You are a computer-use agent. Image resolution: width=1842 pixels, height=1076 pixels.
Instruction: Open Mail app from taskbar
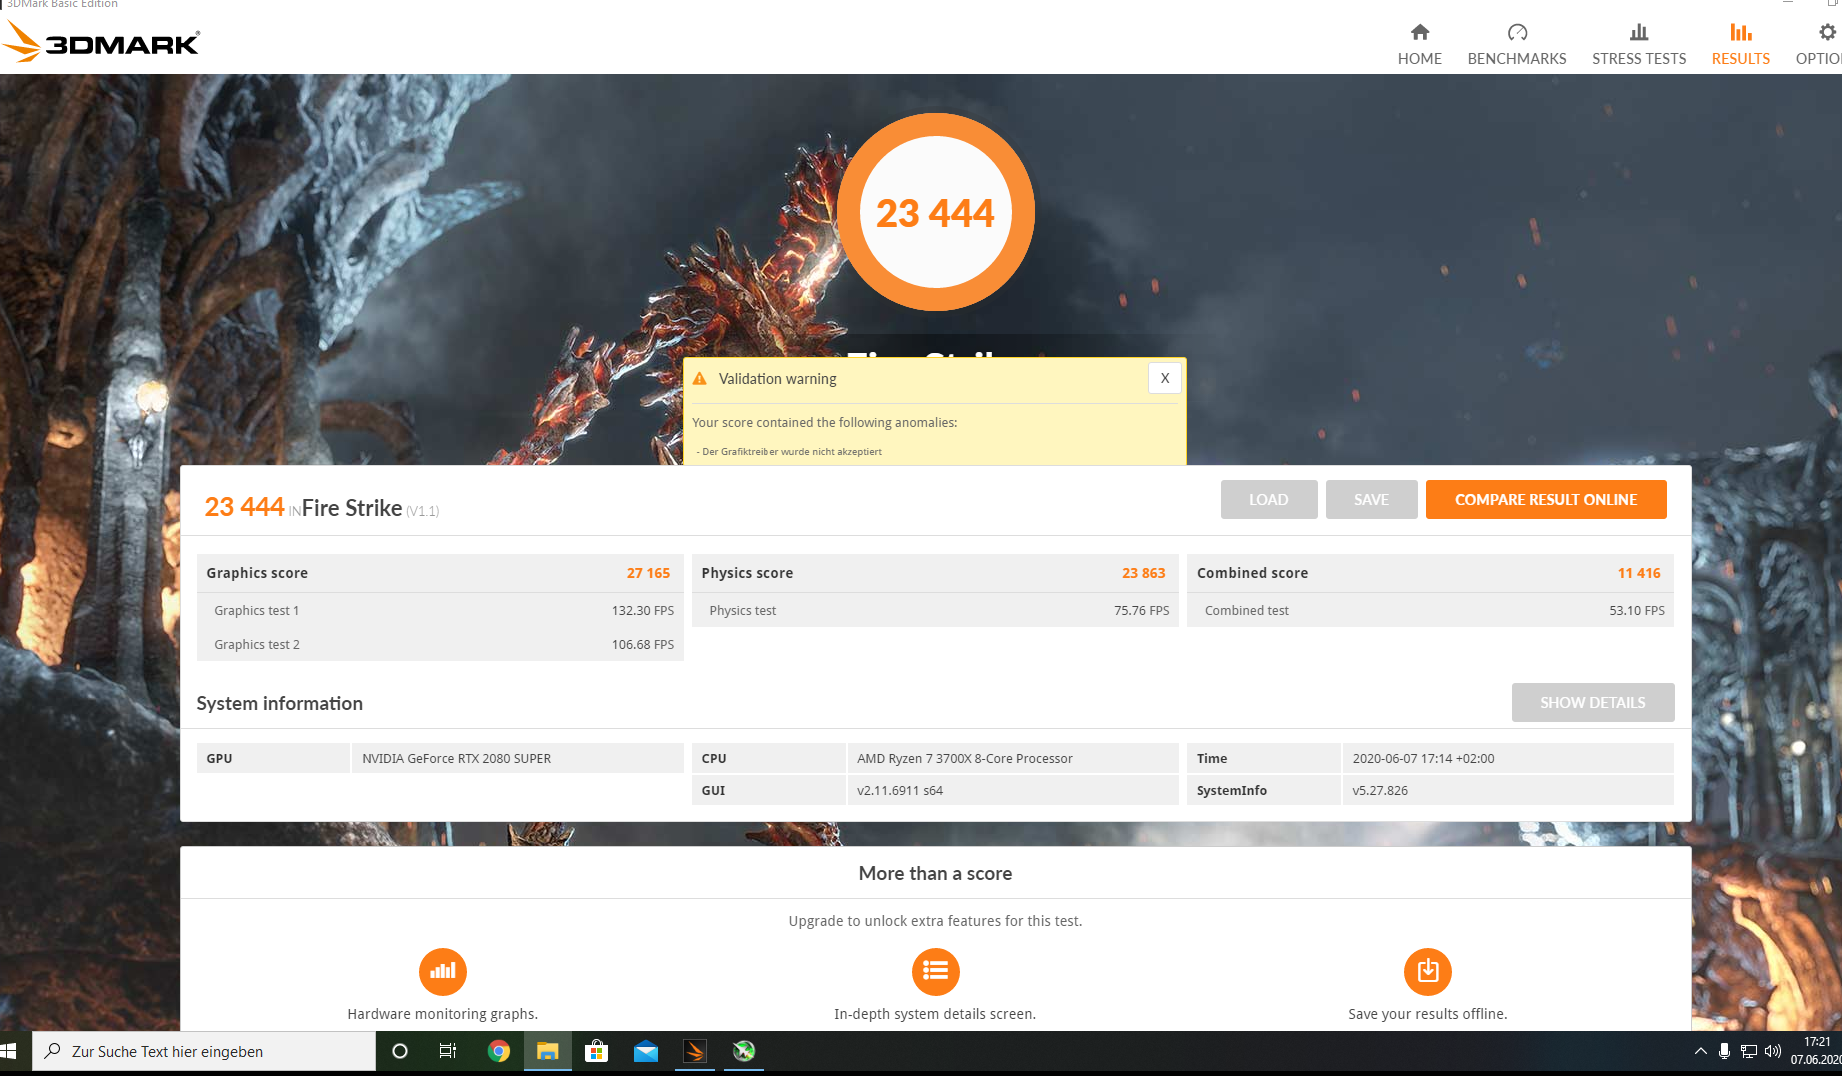pos(645,1051)
